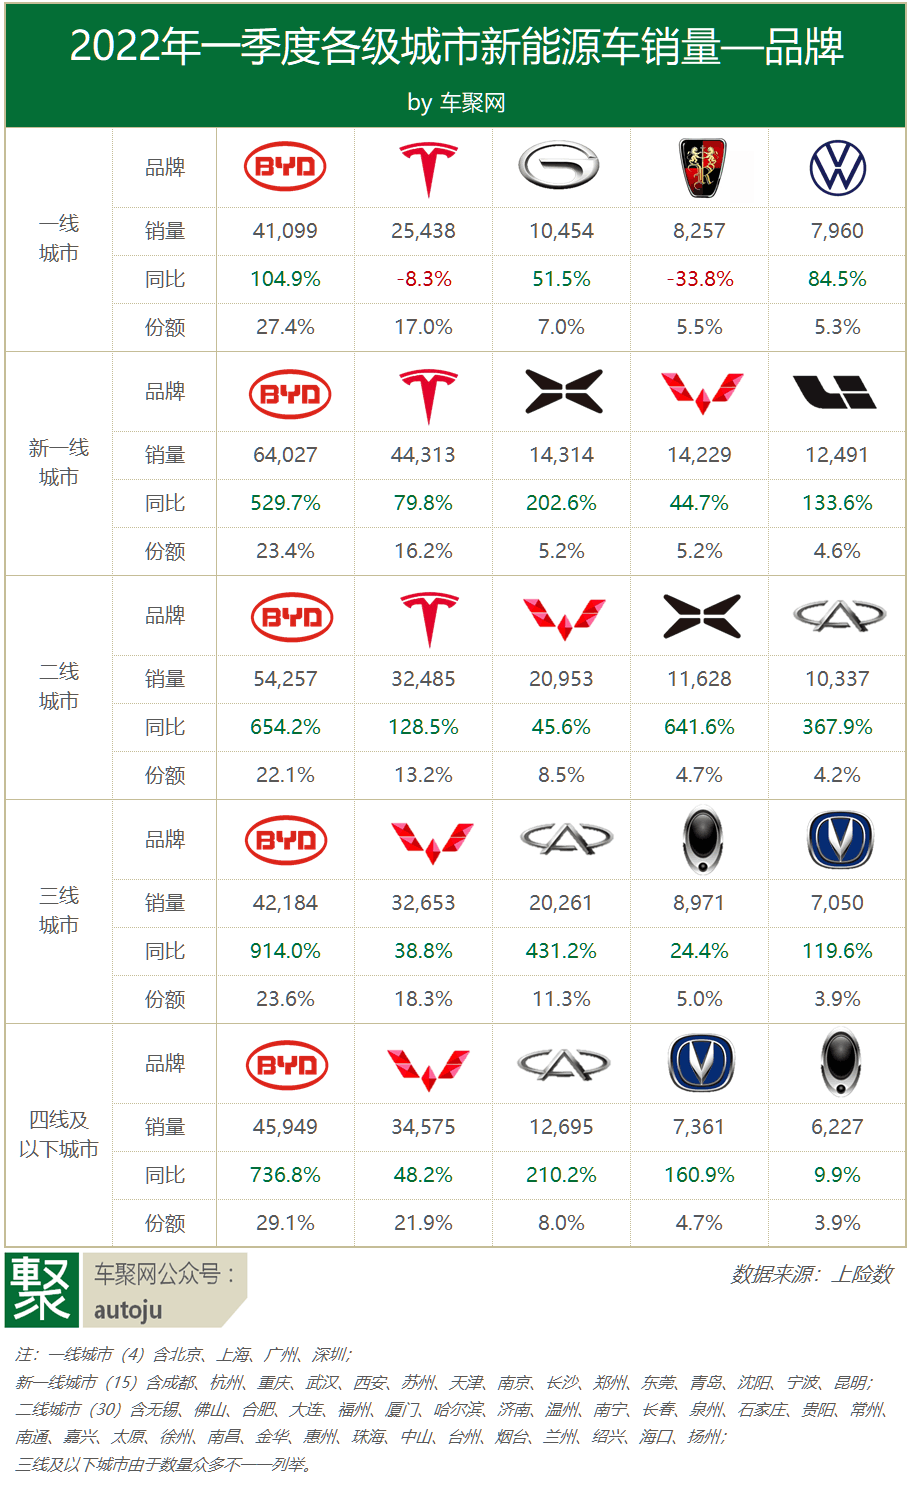Click the Wuling logo in third-tier cities row
907x1488 pixels.
point(432,842)
